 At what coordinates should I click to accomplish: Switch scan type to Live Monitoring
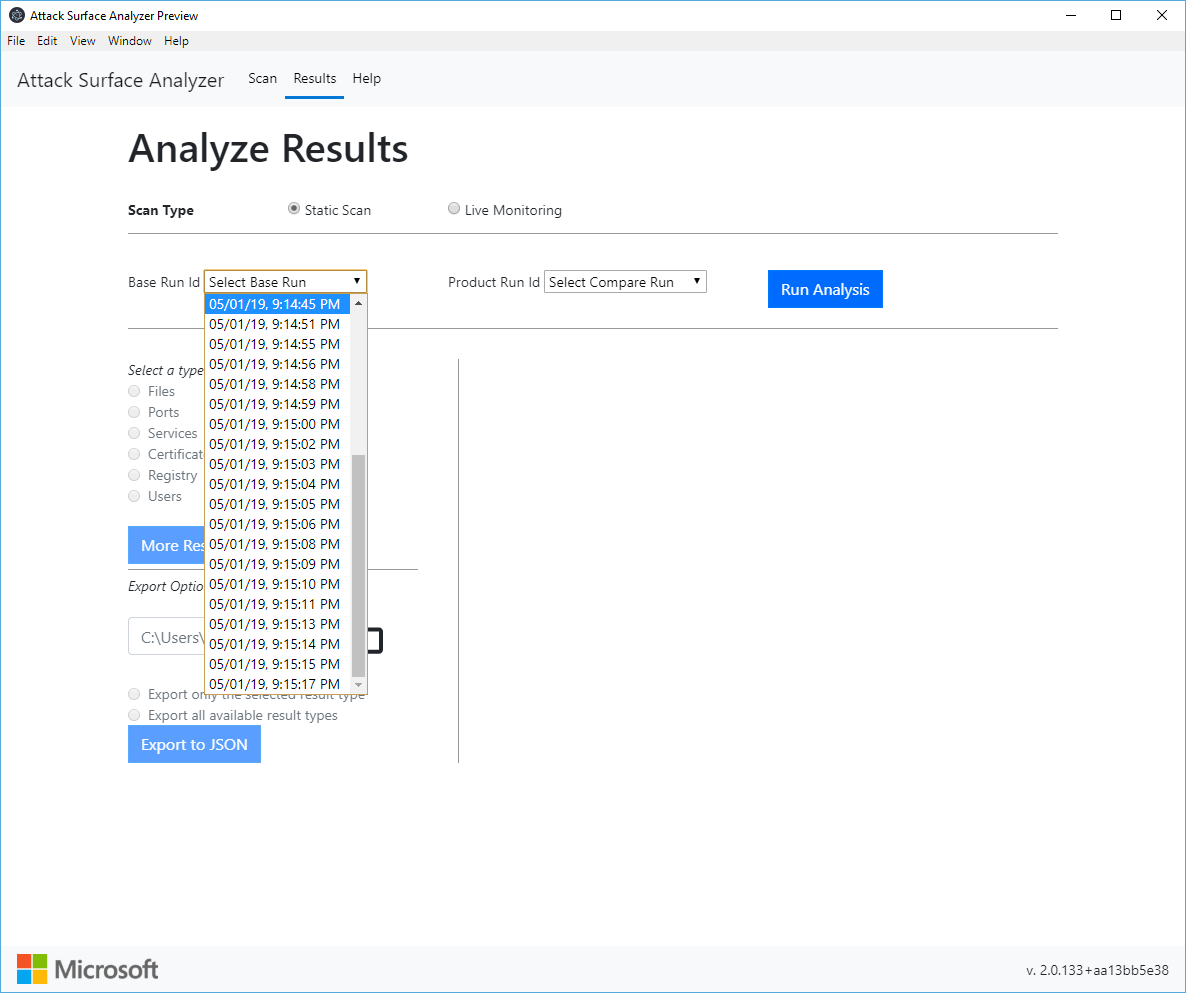click(x=454, y=208)
